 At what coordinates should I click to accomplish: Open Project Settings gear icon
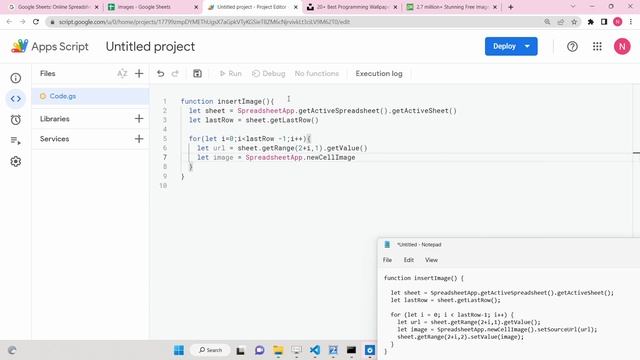point(16,162)
